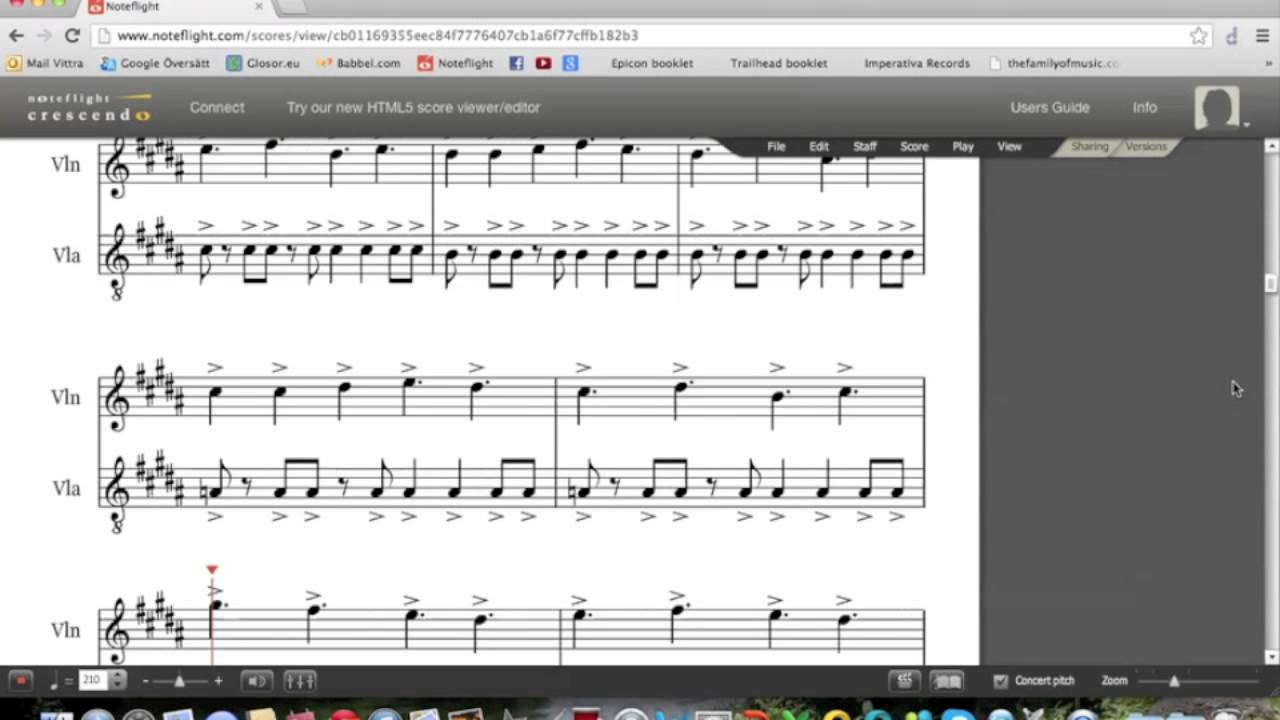Open the thefamilyofmusic.co bookmark
This screenshot has height=720, width=1280.
pos(1054,63)
